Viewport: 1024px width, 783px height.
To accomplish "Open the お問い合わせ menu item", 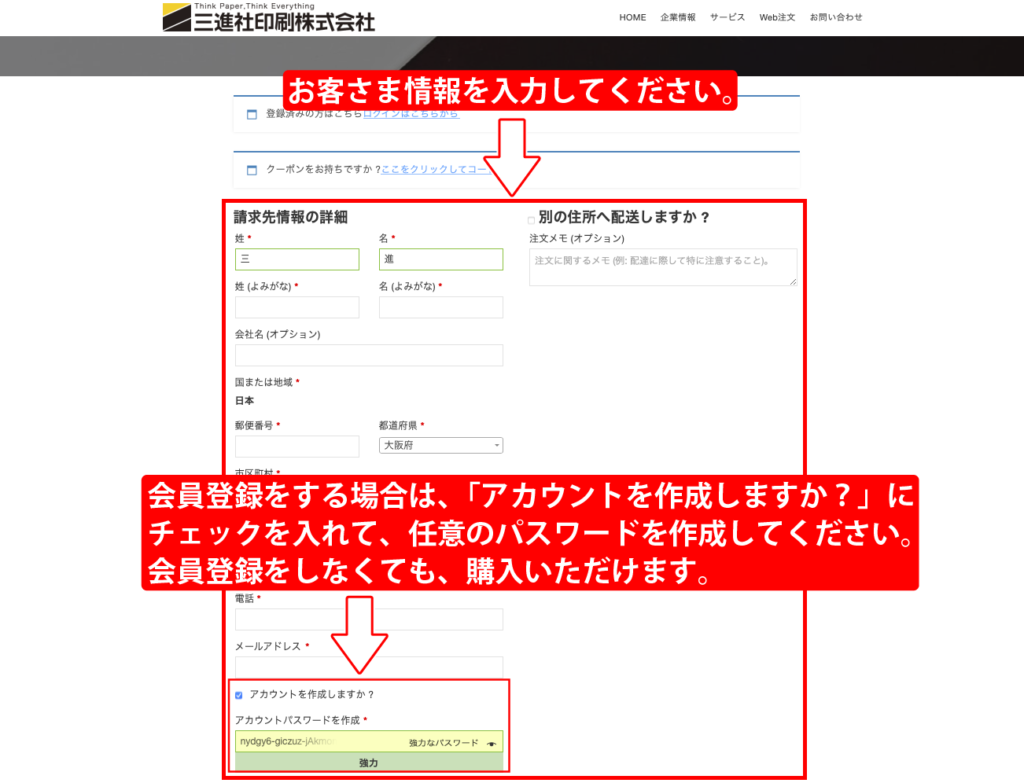I will click(x=835, y=18).
